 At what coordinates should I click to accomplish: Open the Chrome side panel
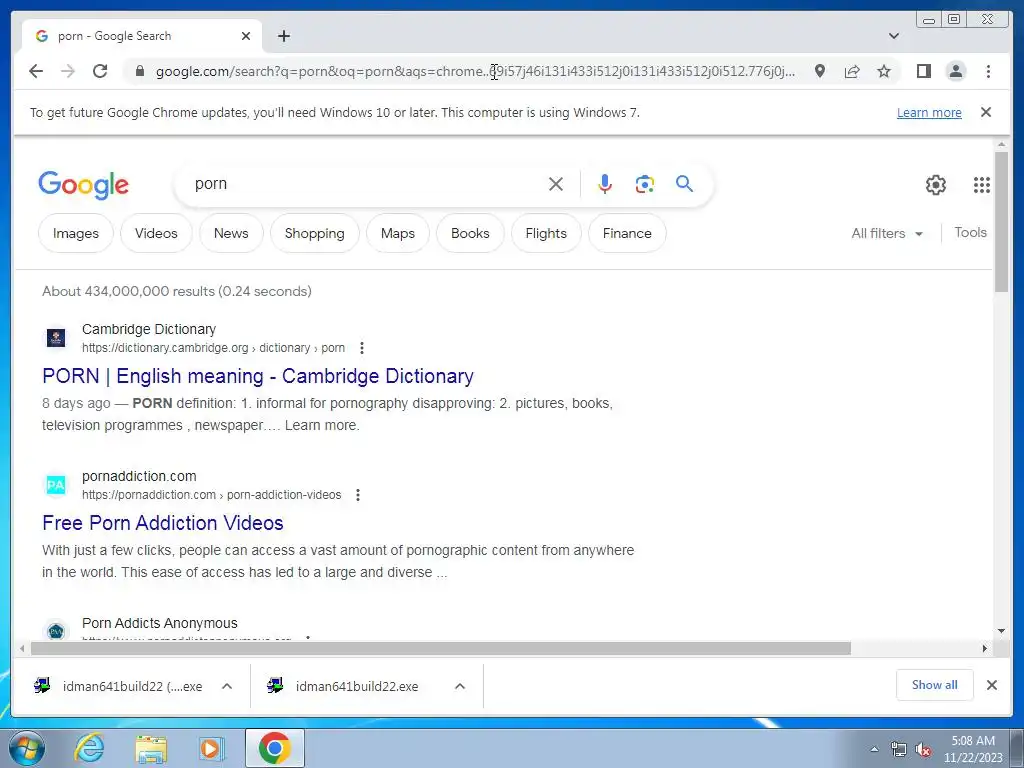coord(923,71)
